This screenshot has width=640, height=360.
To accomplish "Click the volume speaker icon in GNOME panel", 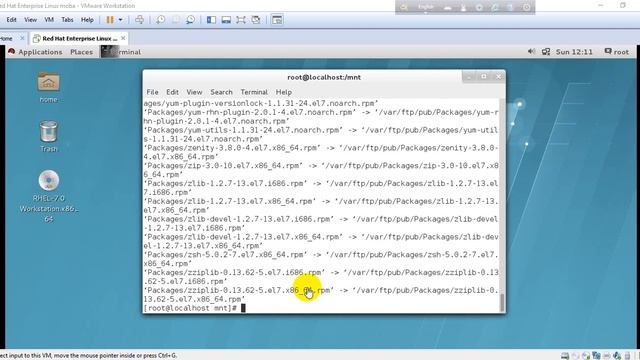I will tap(531, 51).
